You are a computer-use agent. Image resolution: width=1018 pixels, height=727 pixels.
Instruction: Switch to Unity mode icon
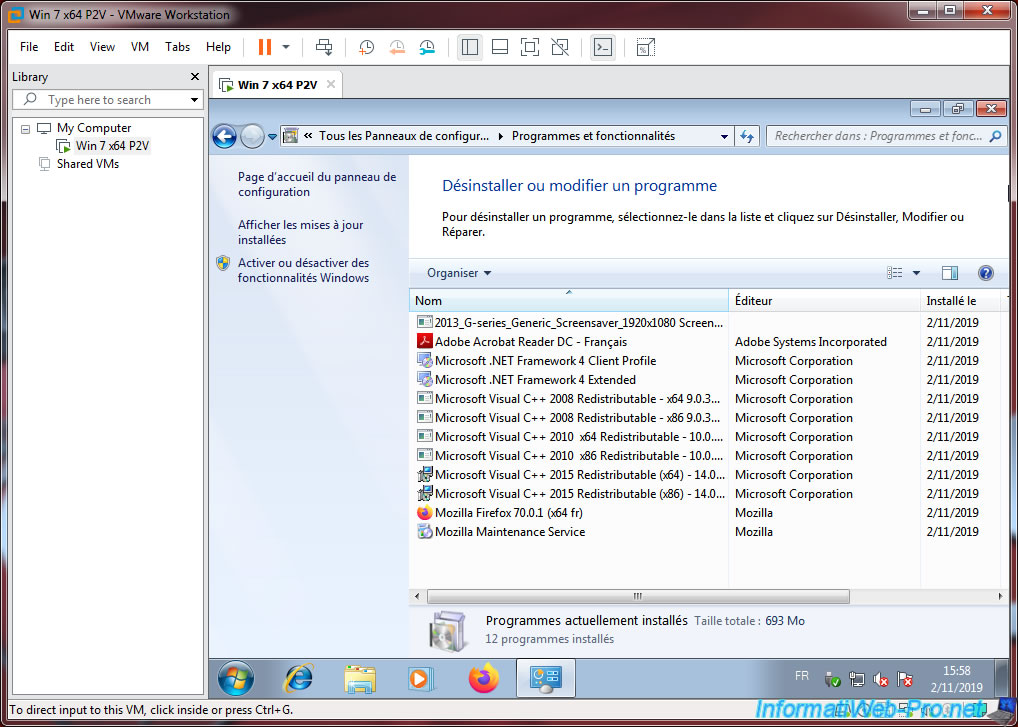pyautogui.click(x=560, y=47)
